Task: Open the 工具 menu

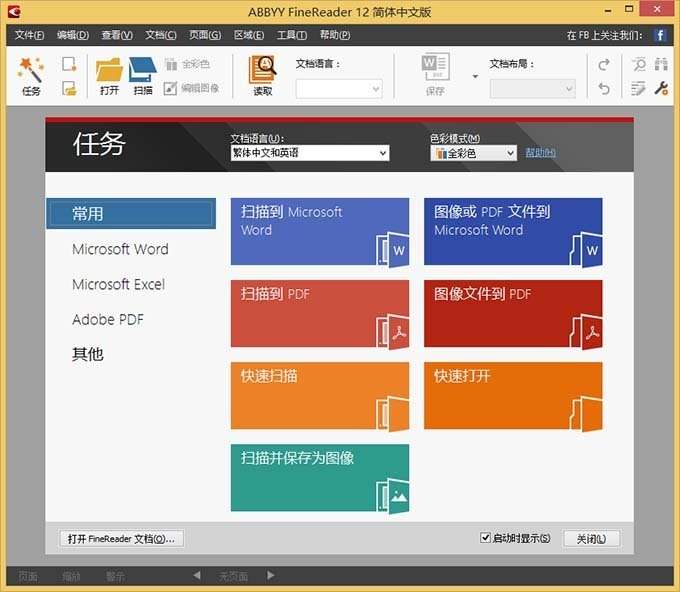Action: 291,35
